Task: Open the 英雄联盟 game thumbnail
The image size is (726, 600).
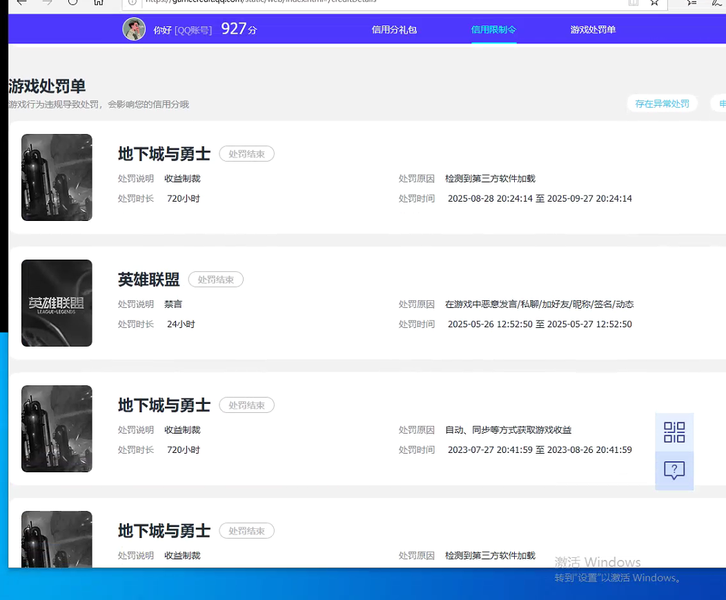Action: [x=56, y=303]
